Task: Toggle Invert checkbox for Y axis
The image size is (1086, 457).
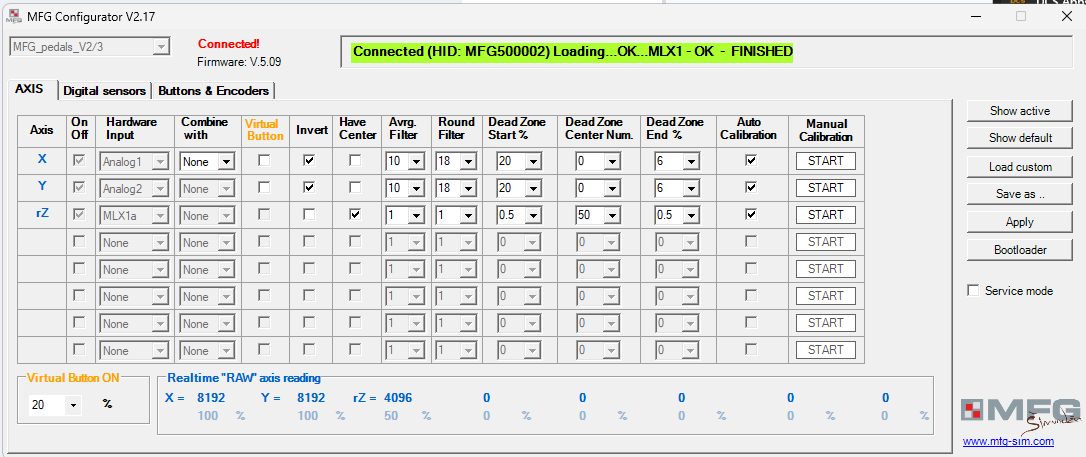Action: (309, 188)
